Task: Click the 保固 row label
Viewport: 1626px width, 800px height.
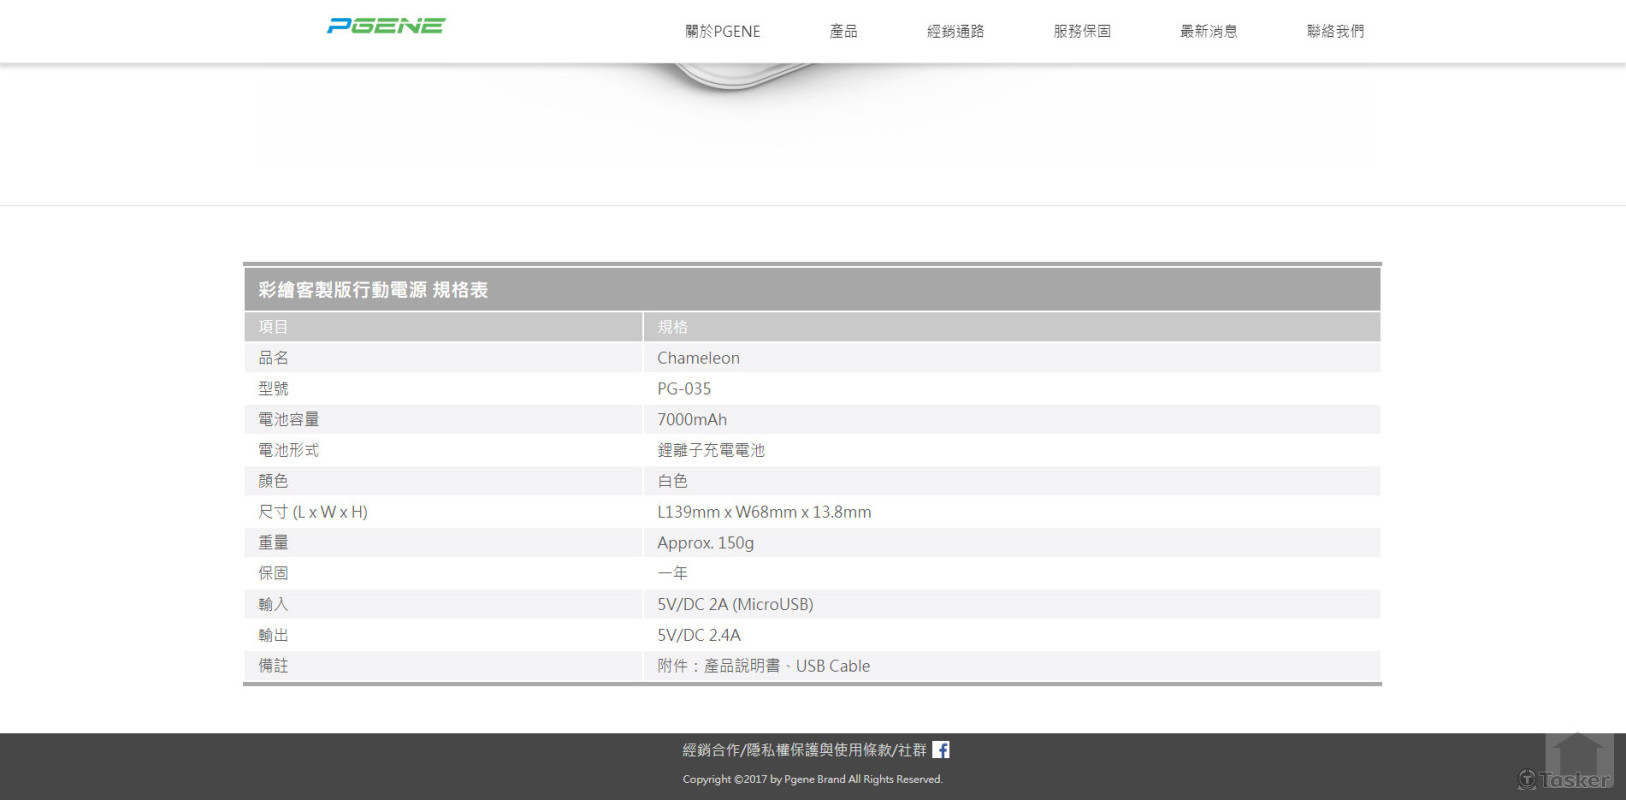Action: coord(273,573)
